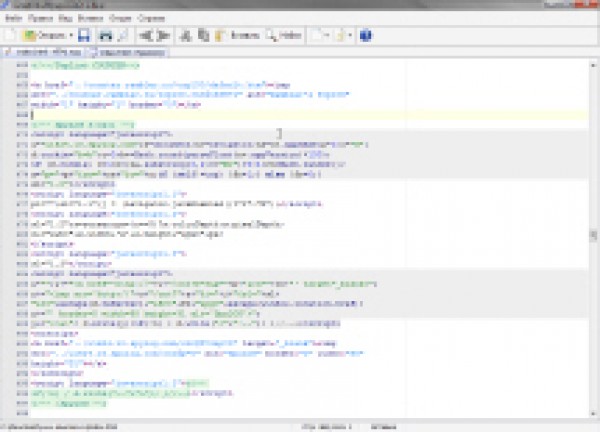The image size is (600, 432).
Task: Click the Copy icon in toolbar
Action: 203,35
